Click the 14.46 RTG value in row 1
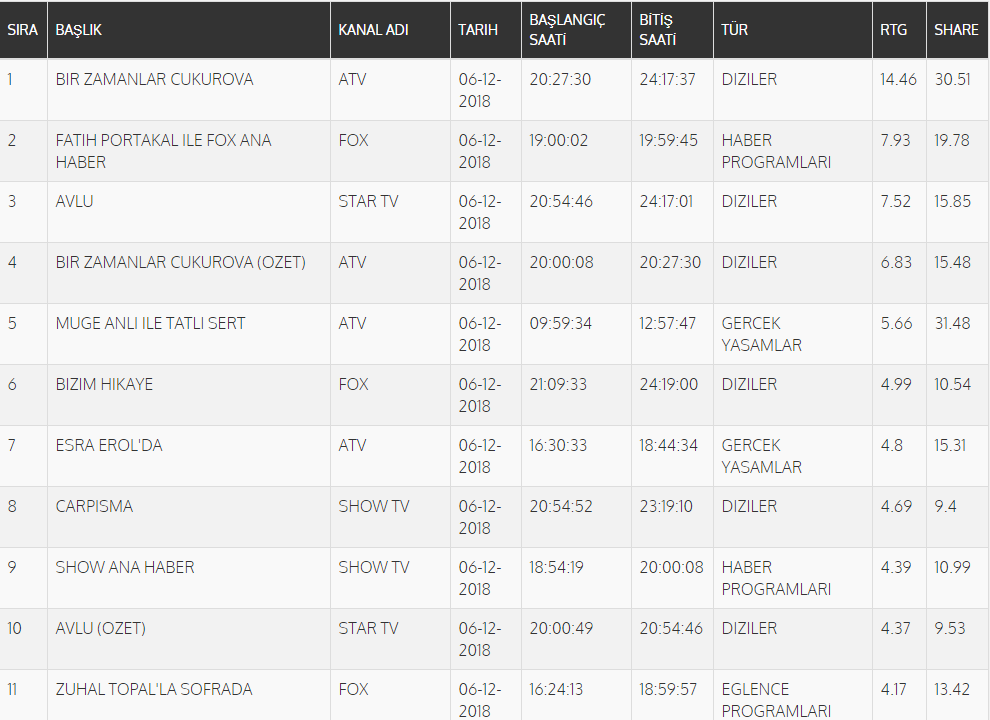 point(898,80)
